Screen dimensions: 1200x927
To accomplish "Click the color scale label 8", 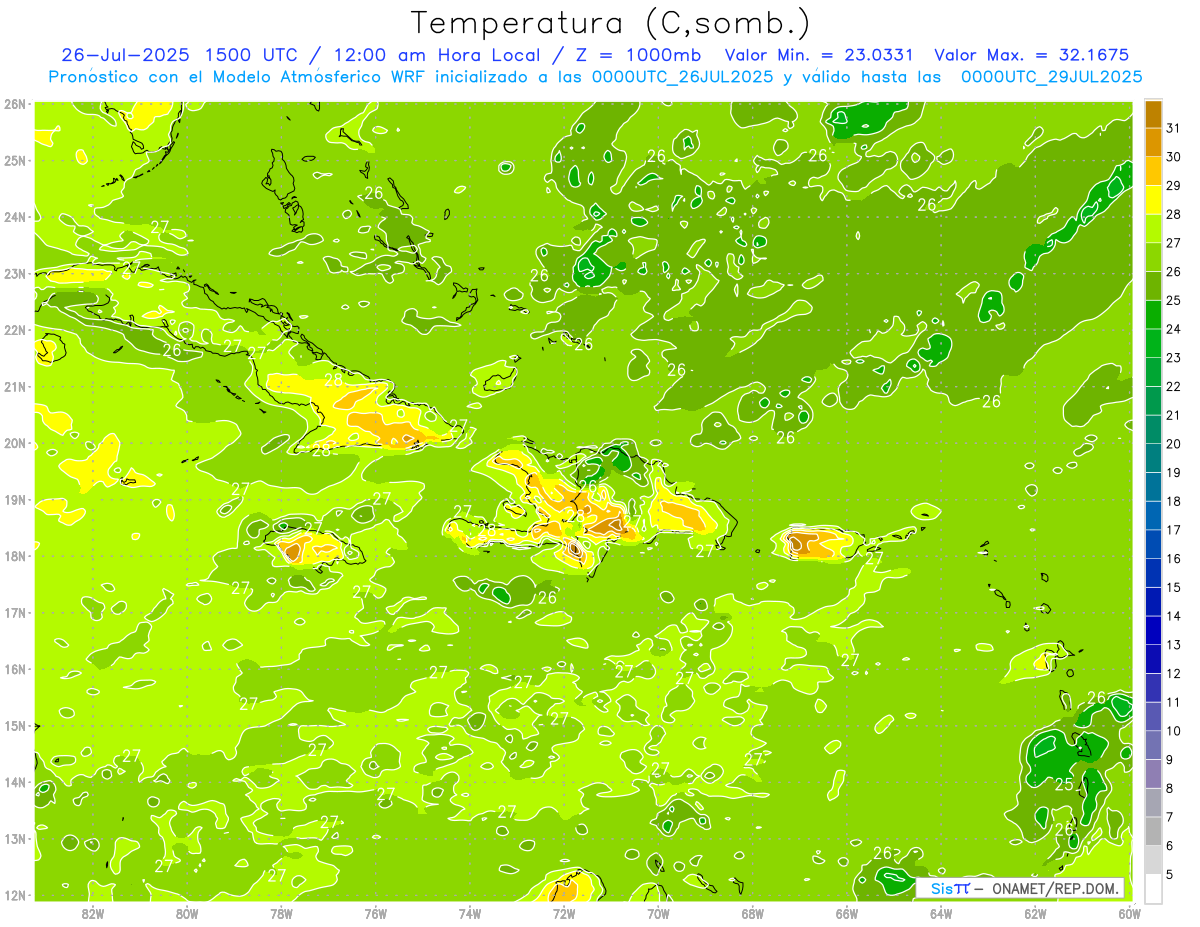I will click(1171, 788).
